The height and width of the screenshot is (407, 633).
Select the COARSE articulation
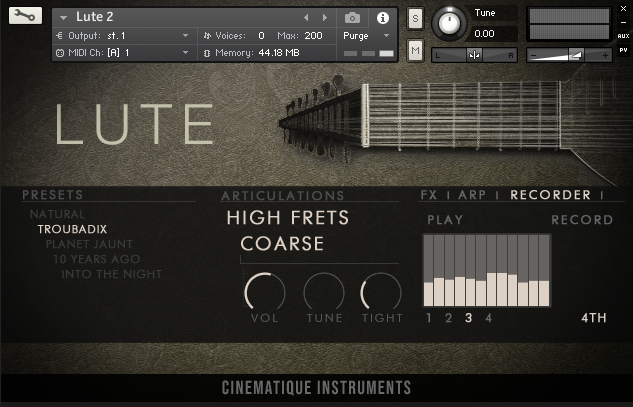[282, 243]
